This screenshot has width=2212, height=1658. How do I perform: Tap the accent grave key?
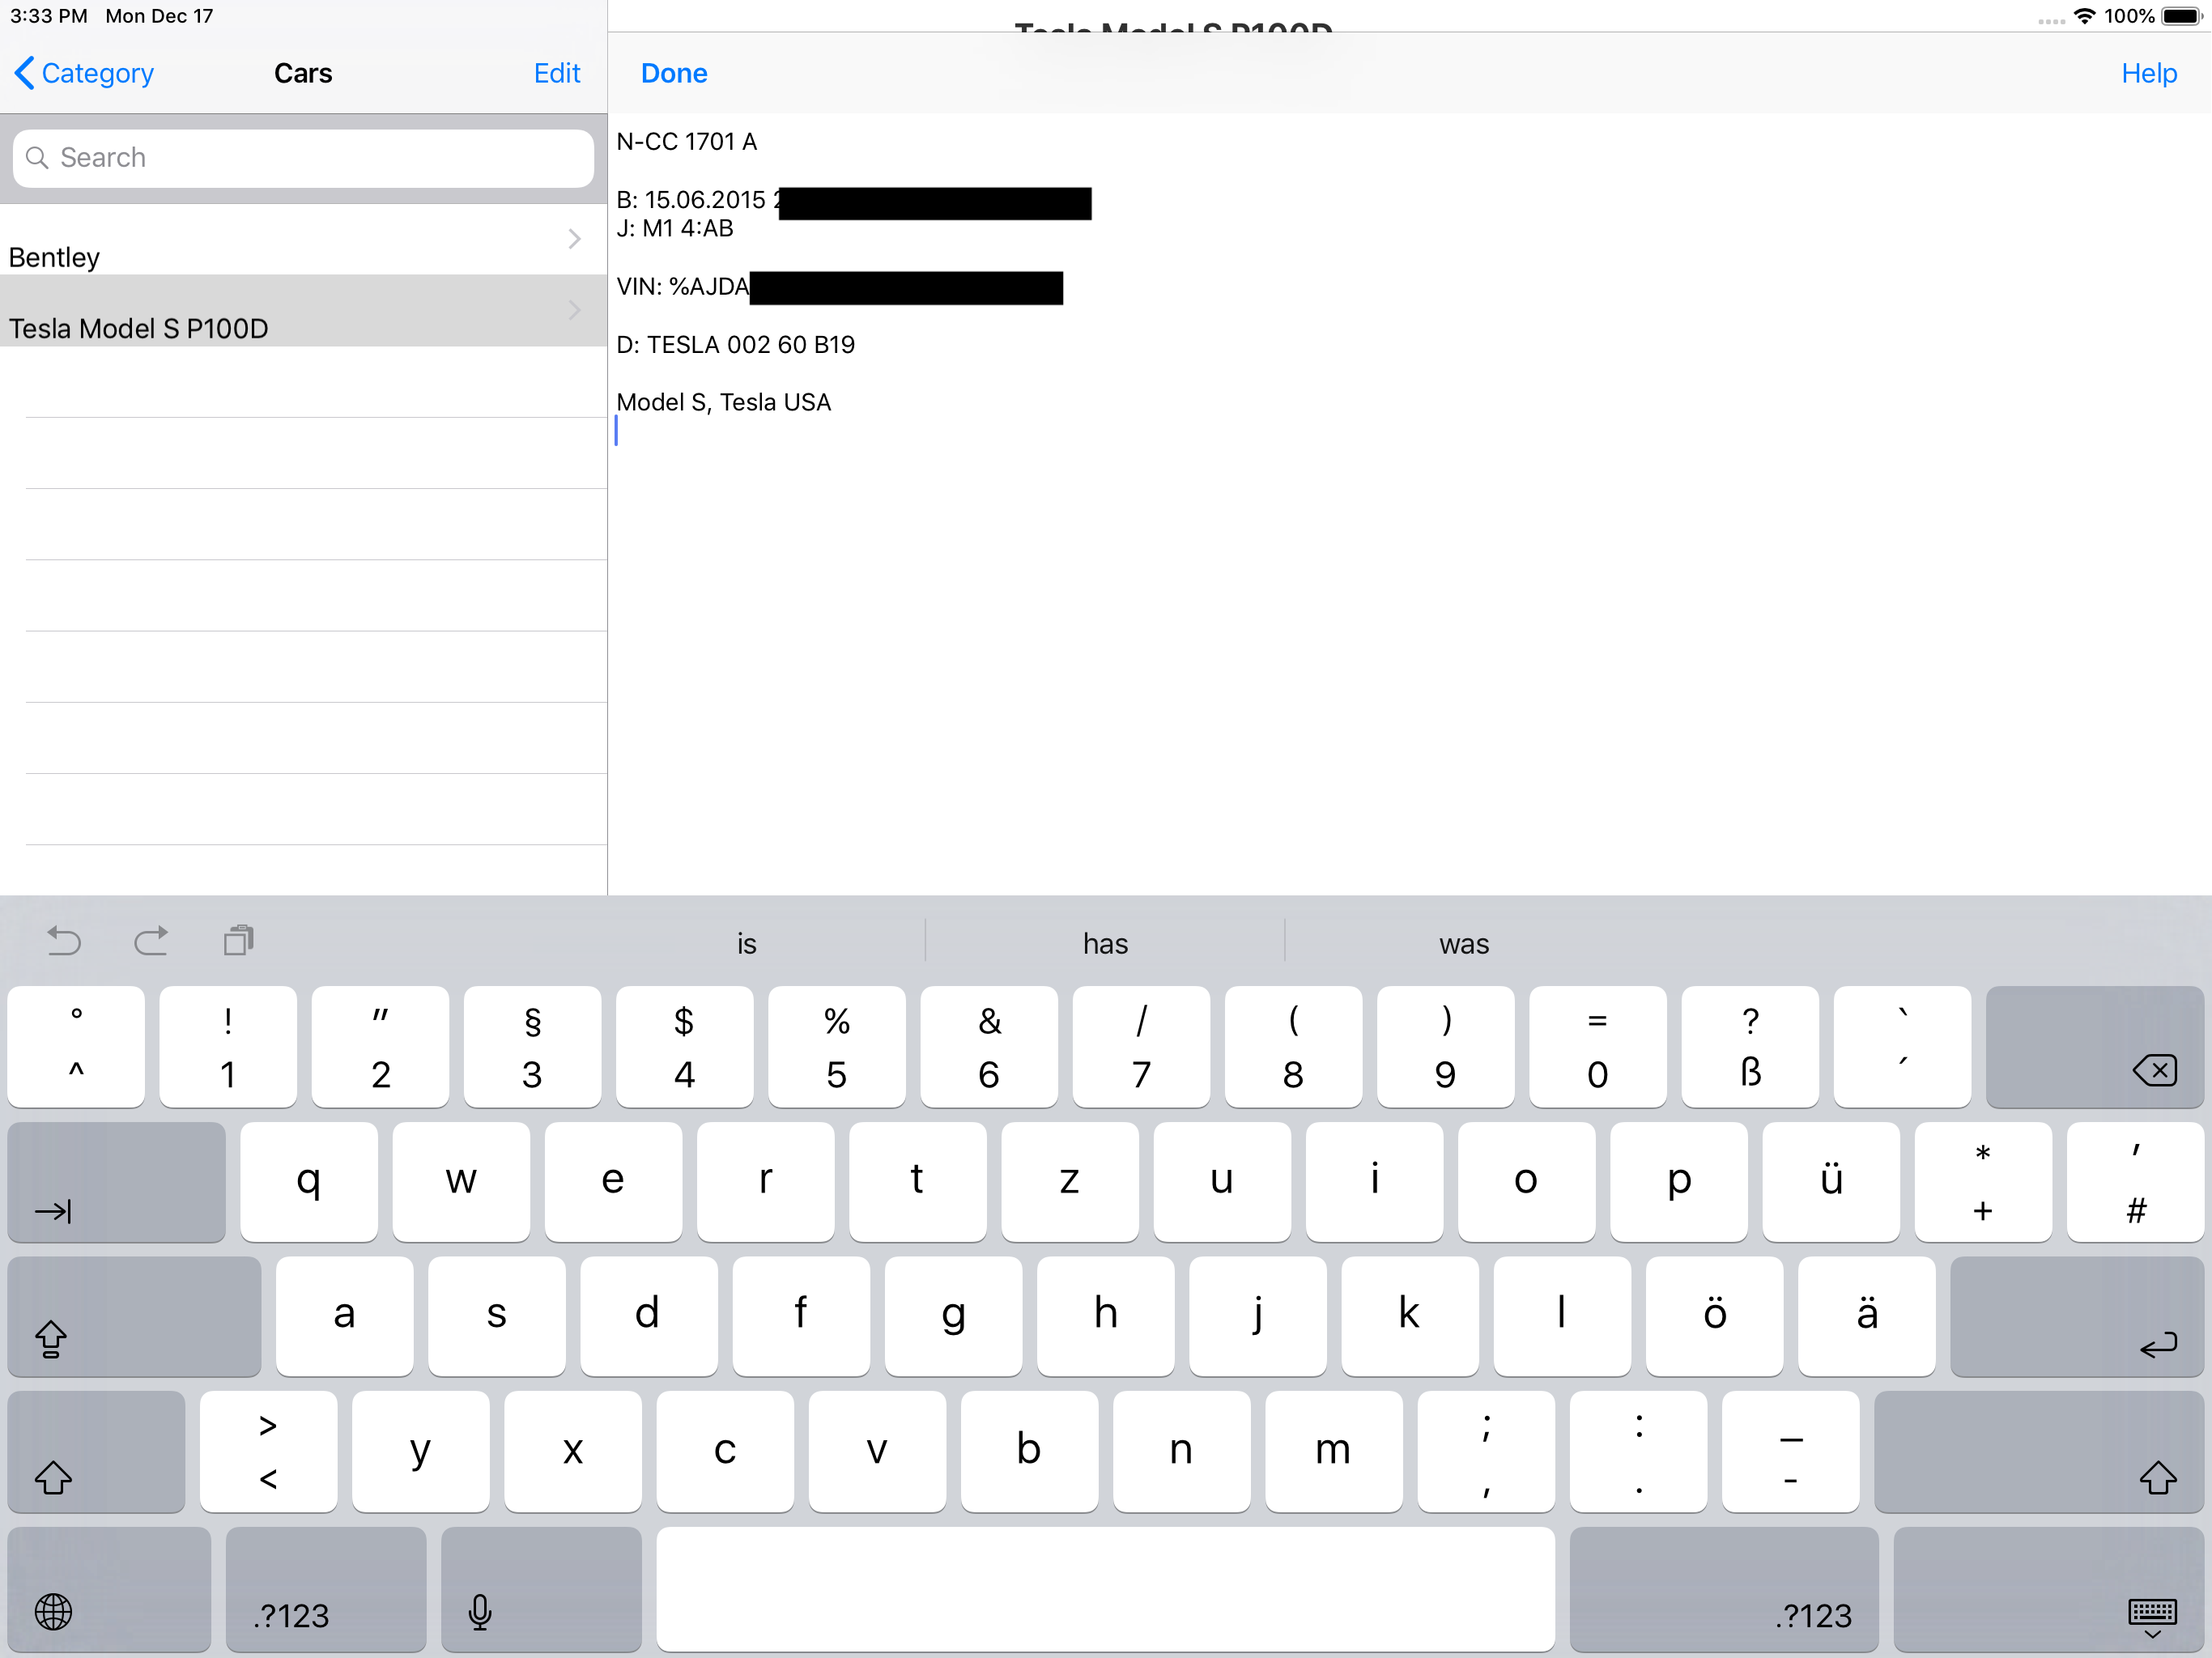(1903, 1047)
